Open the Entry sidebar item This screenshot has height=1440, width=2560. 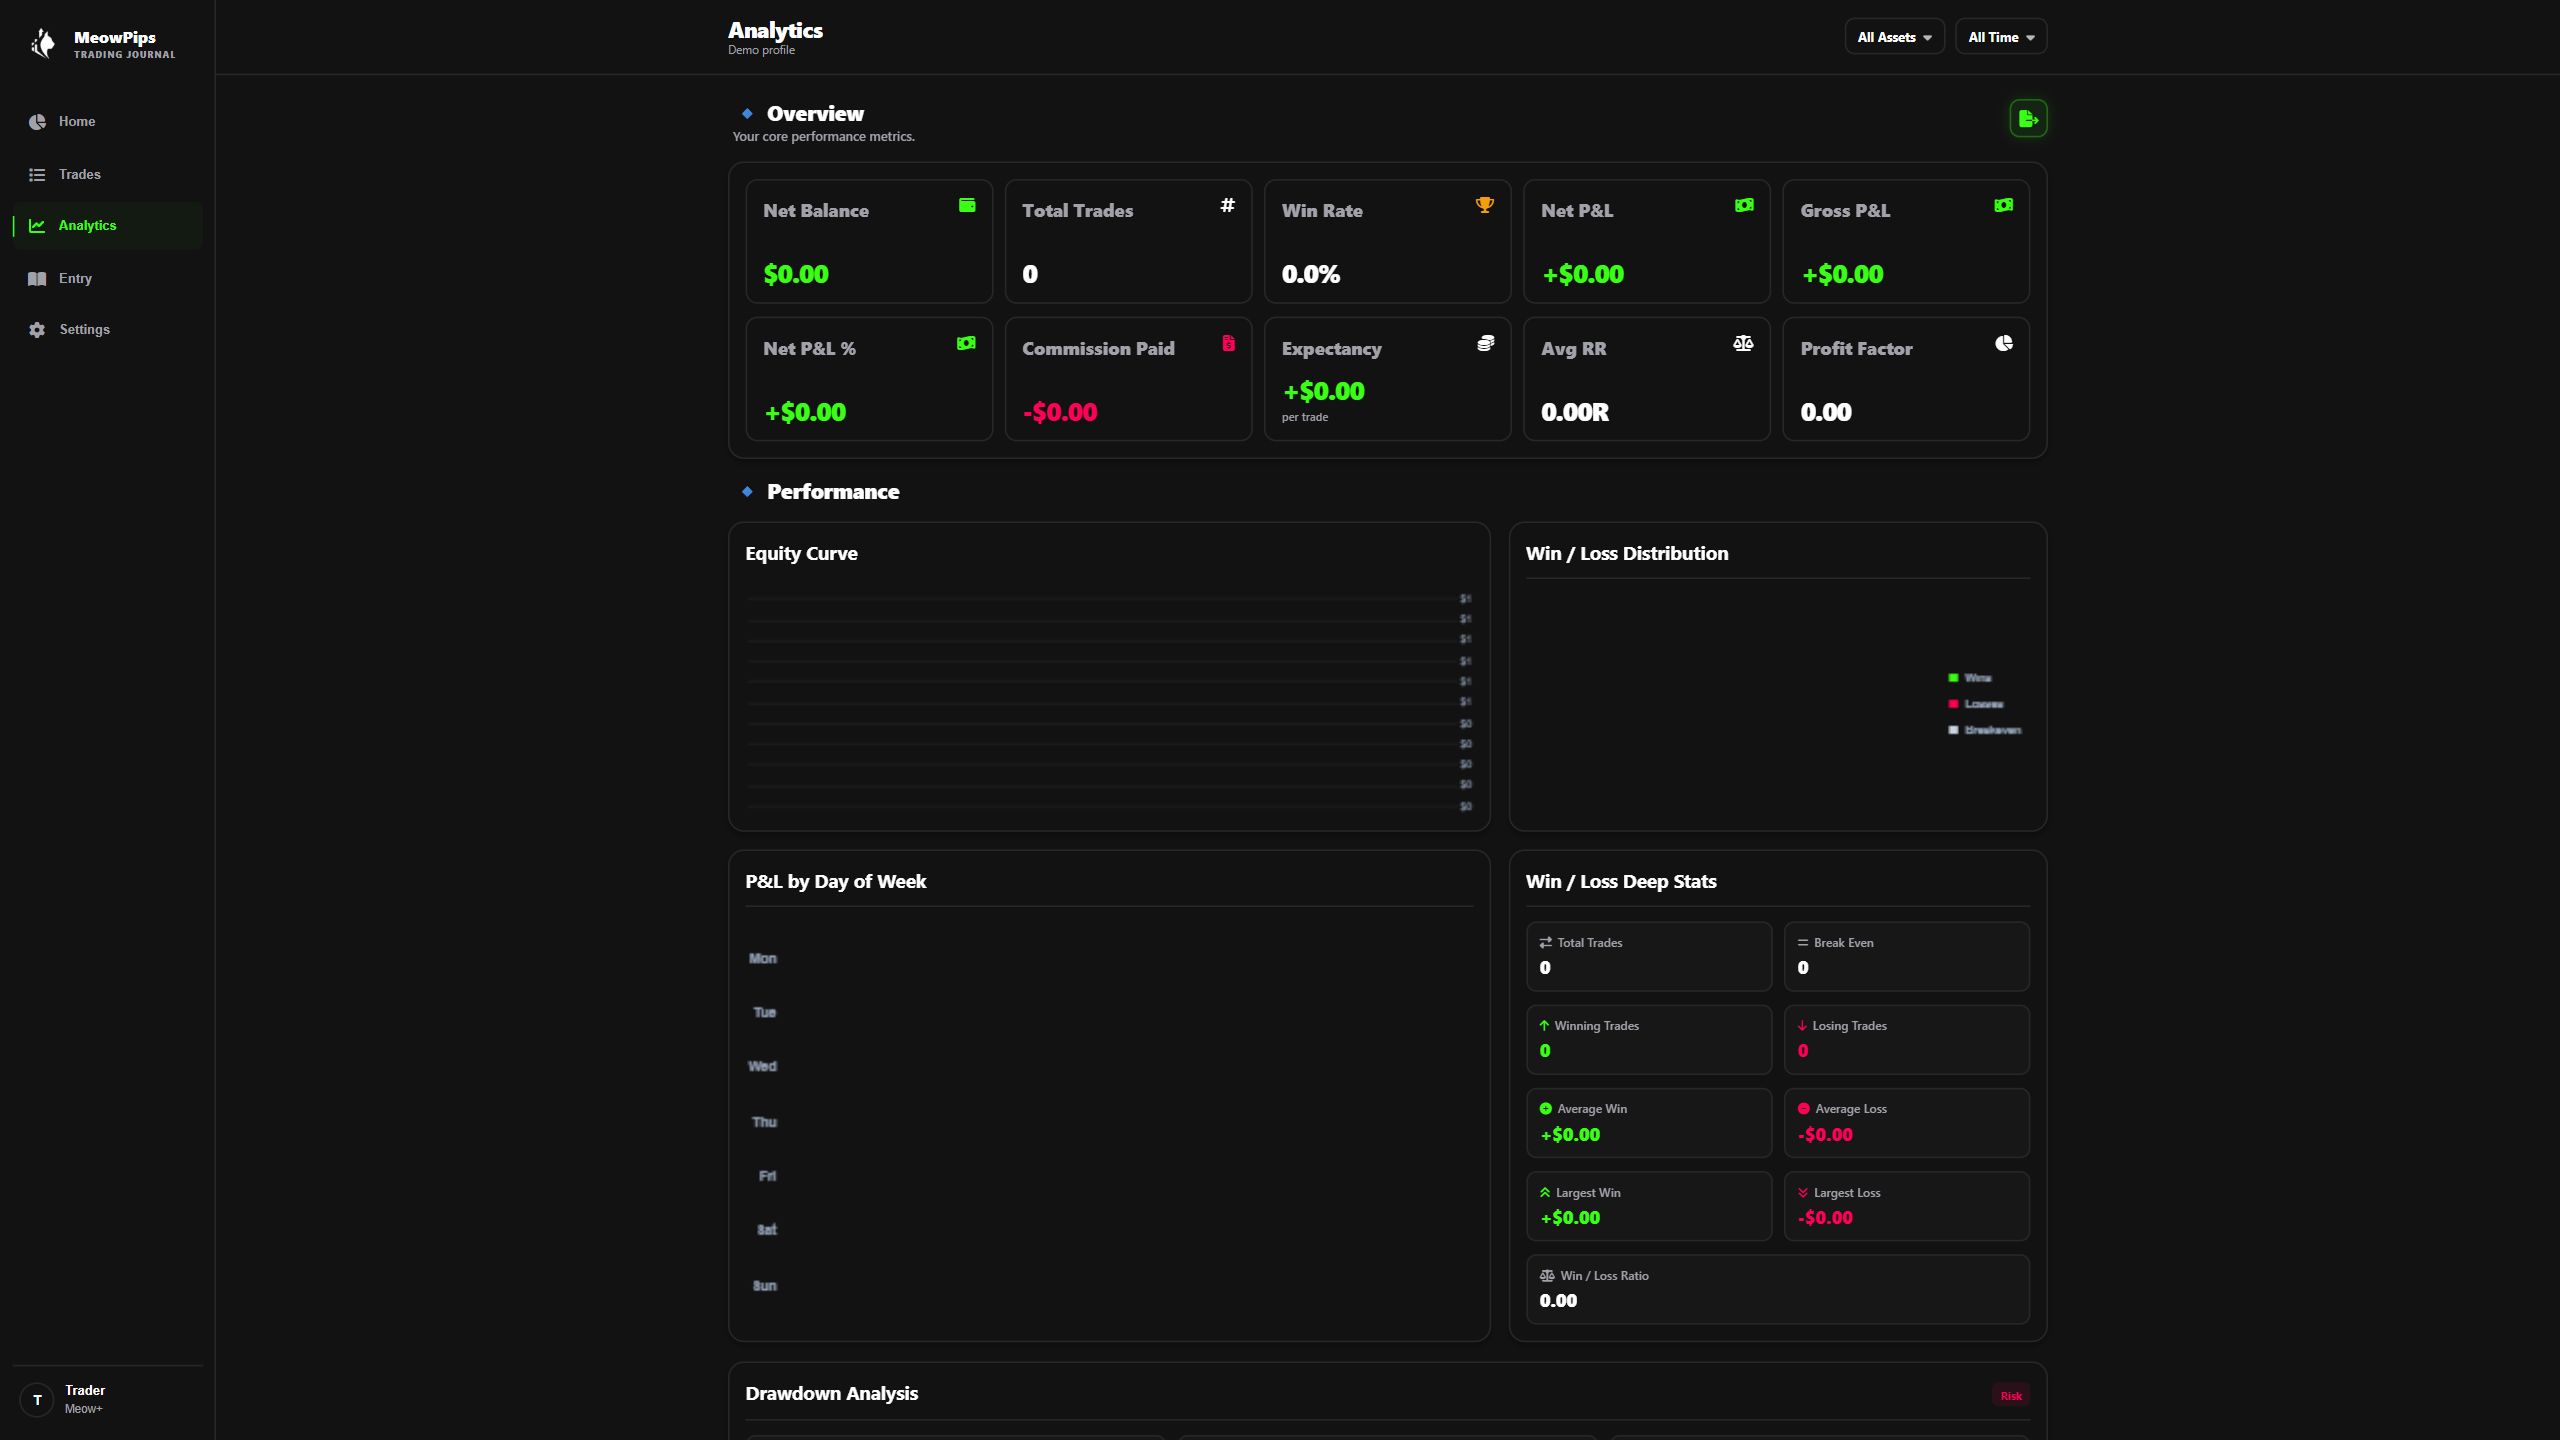tap(107, 278)
